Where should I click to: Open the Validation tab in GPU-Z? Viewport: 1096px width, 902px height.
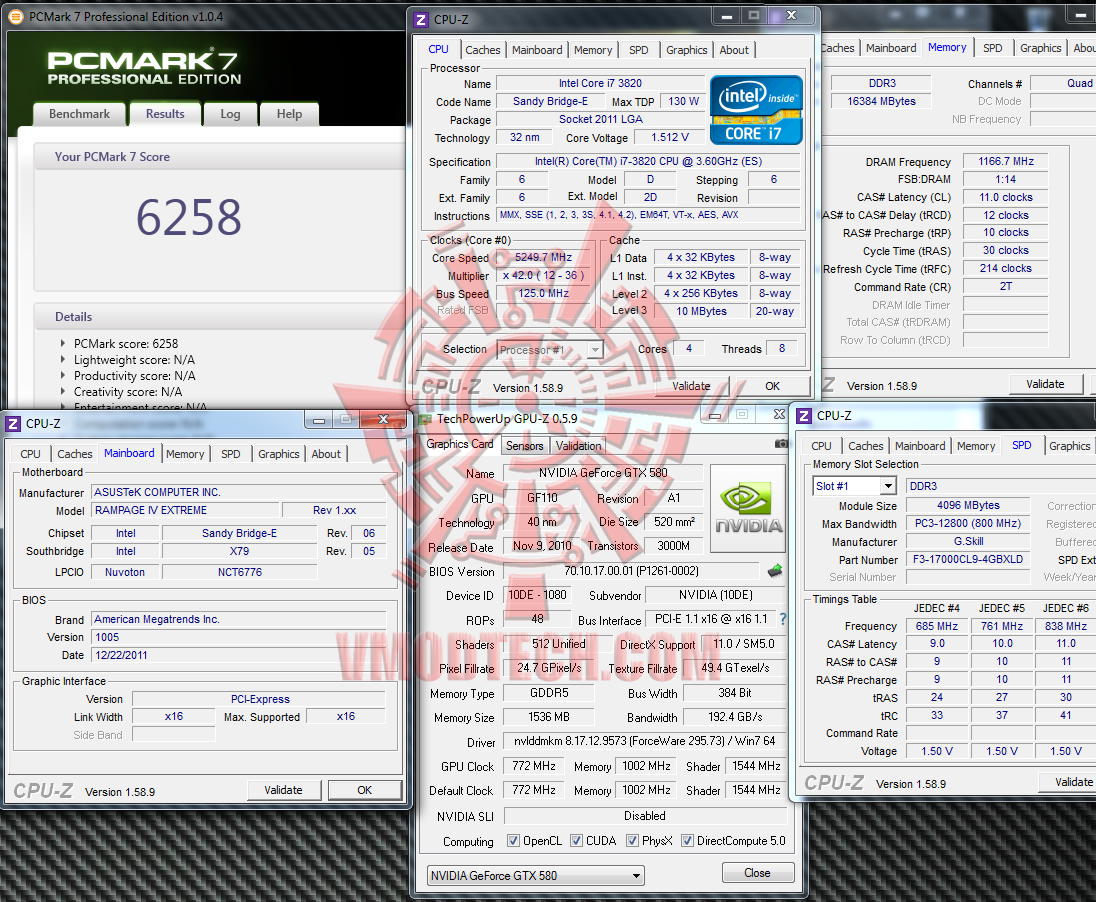578,445
